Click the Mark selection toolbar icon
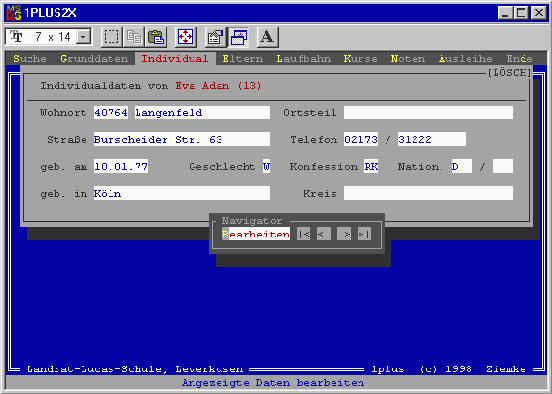This screenshot has width=552, height=394. pyautogui.click(x=111, y=37)
